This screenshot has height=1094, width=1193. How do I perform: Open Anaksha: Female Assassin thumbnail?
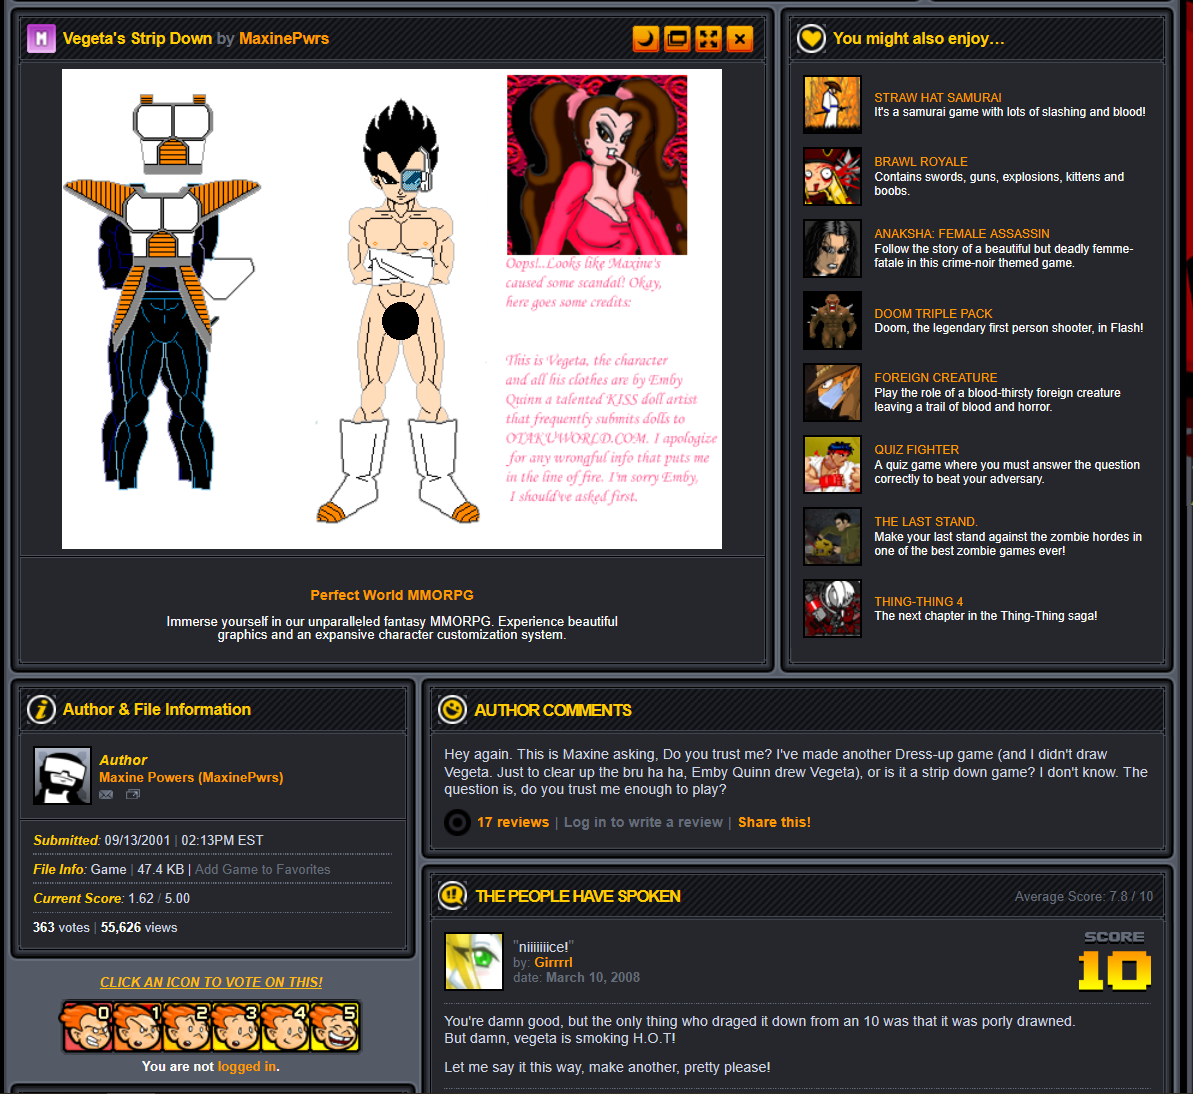pyautogui.click(x=832, y=248)
